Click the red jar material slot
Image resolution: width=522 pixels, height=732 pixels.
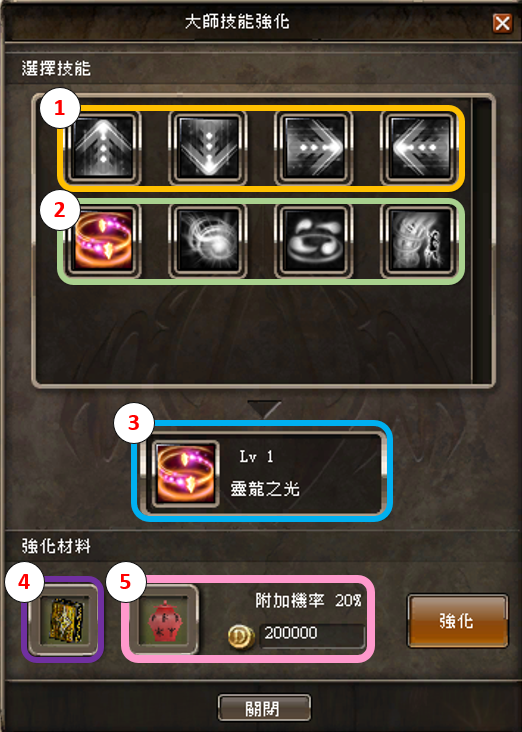[165, 619]
